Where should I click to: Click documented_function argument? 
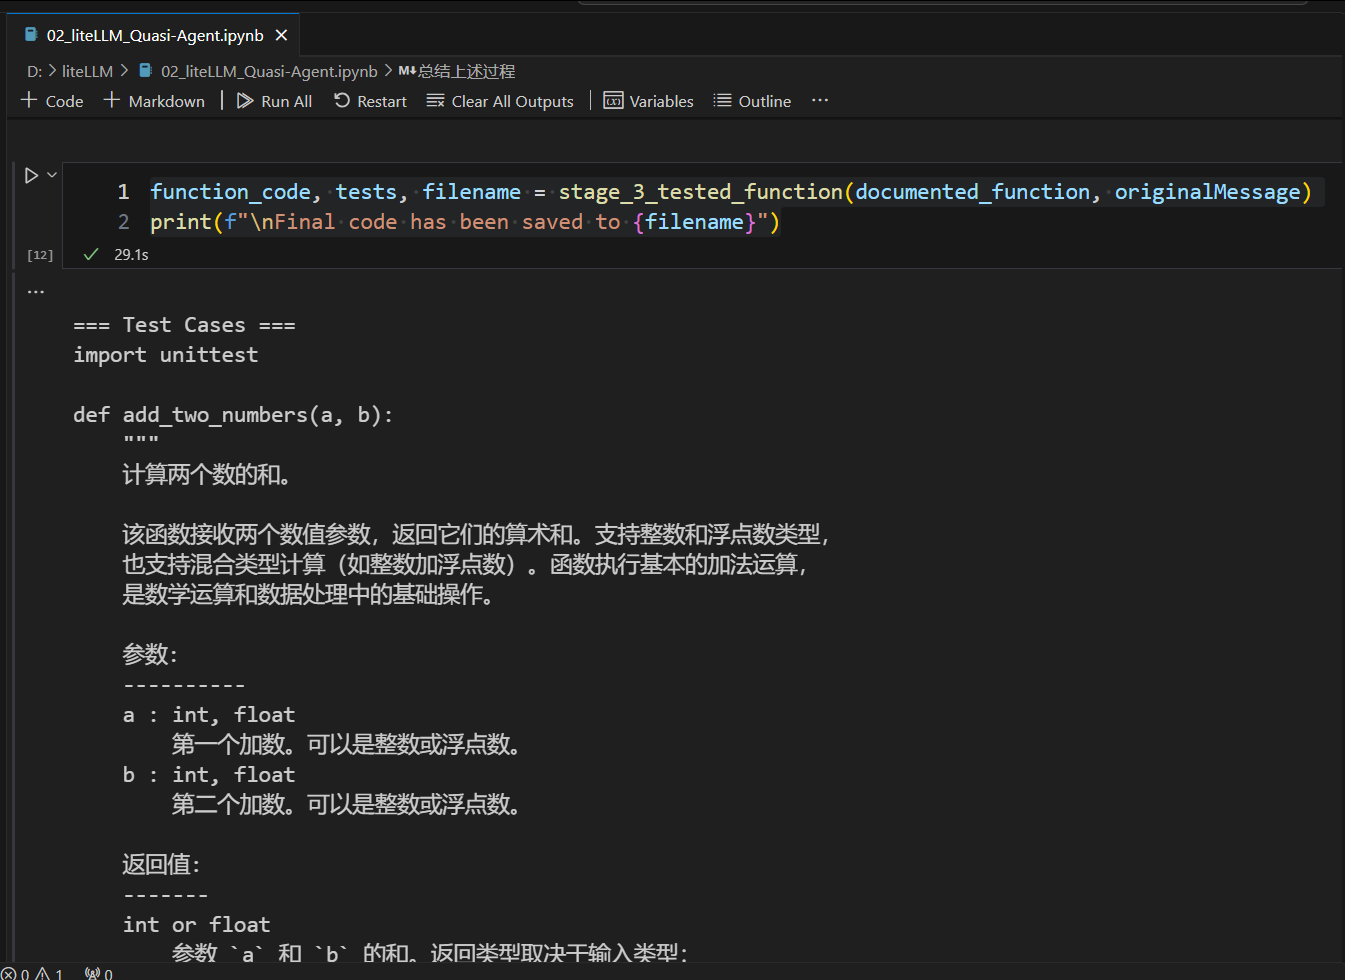pos(972,191)
